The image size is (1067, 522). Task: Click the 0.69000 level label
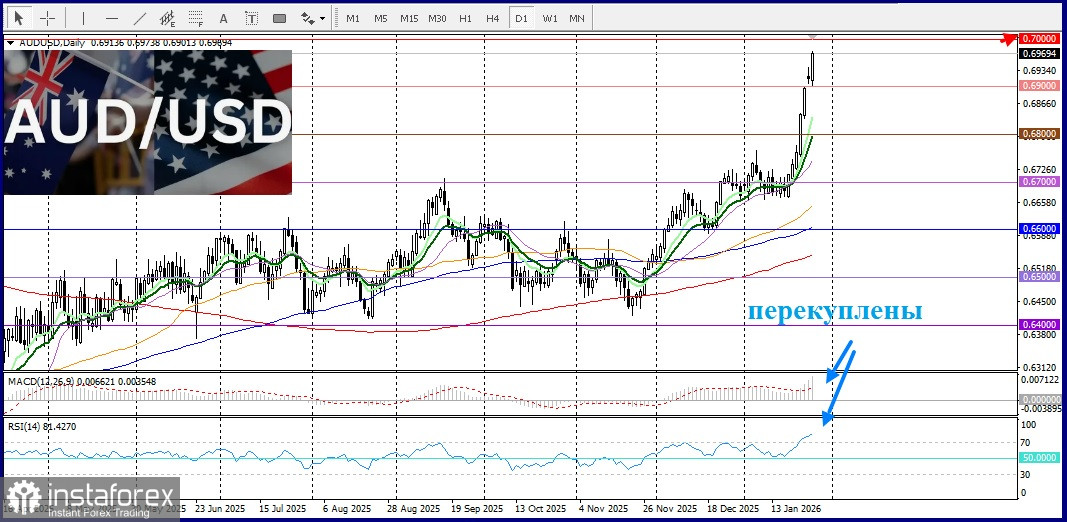click(1038, 86)
